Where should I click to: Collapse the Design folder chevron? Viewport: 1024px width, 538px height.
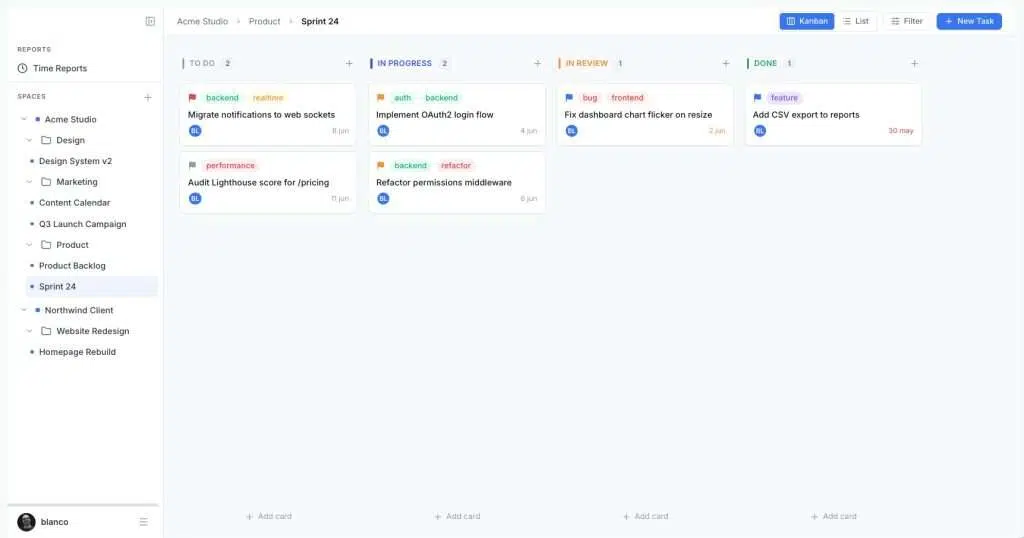[29, 140]
